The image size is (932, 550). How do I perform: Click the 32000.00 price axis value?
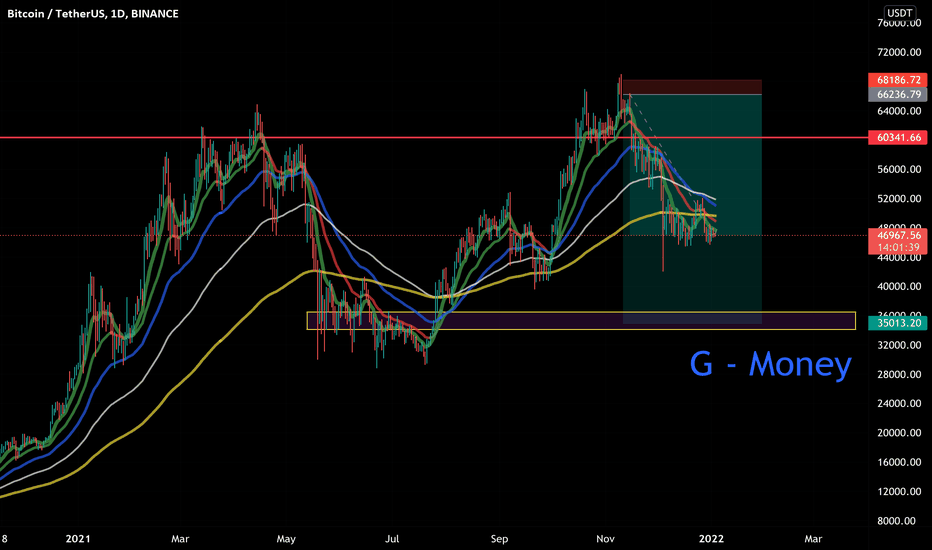click(x=899, y=345)
